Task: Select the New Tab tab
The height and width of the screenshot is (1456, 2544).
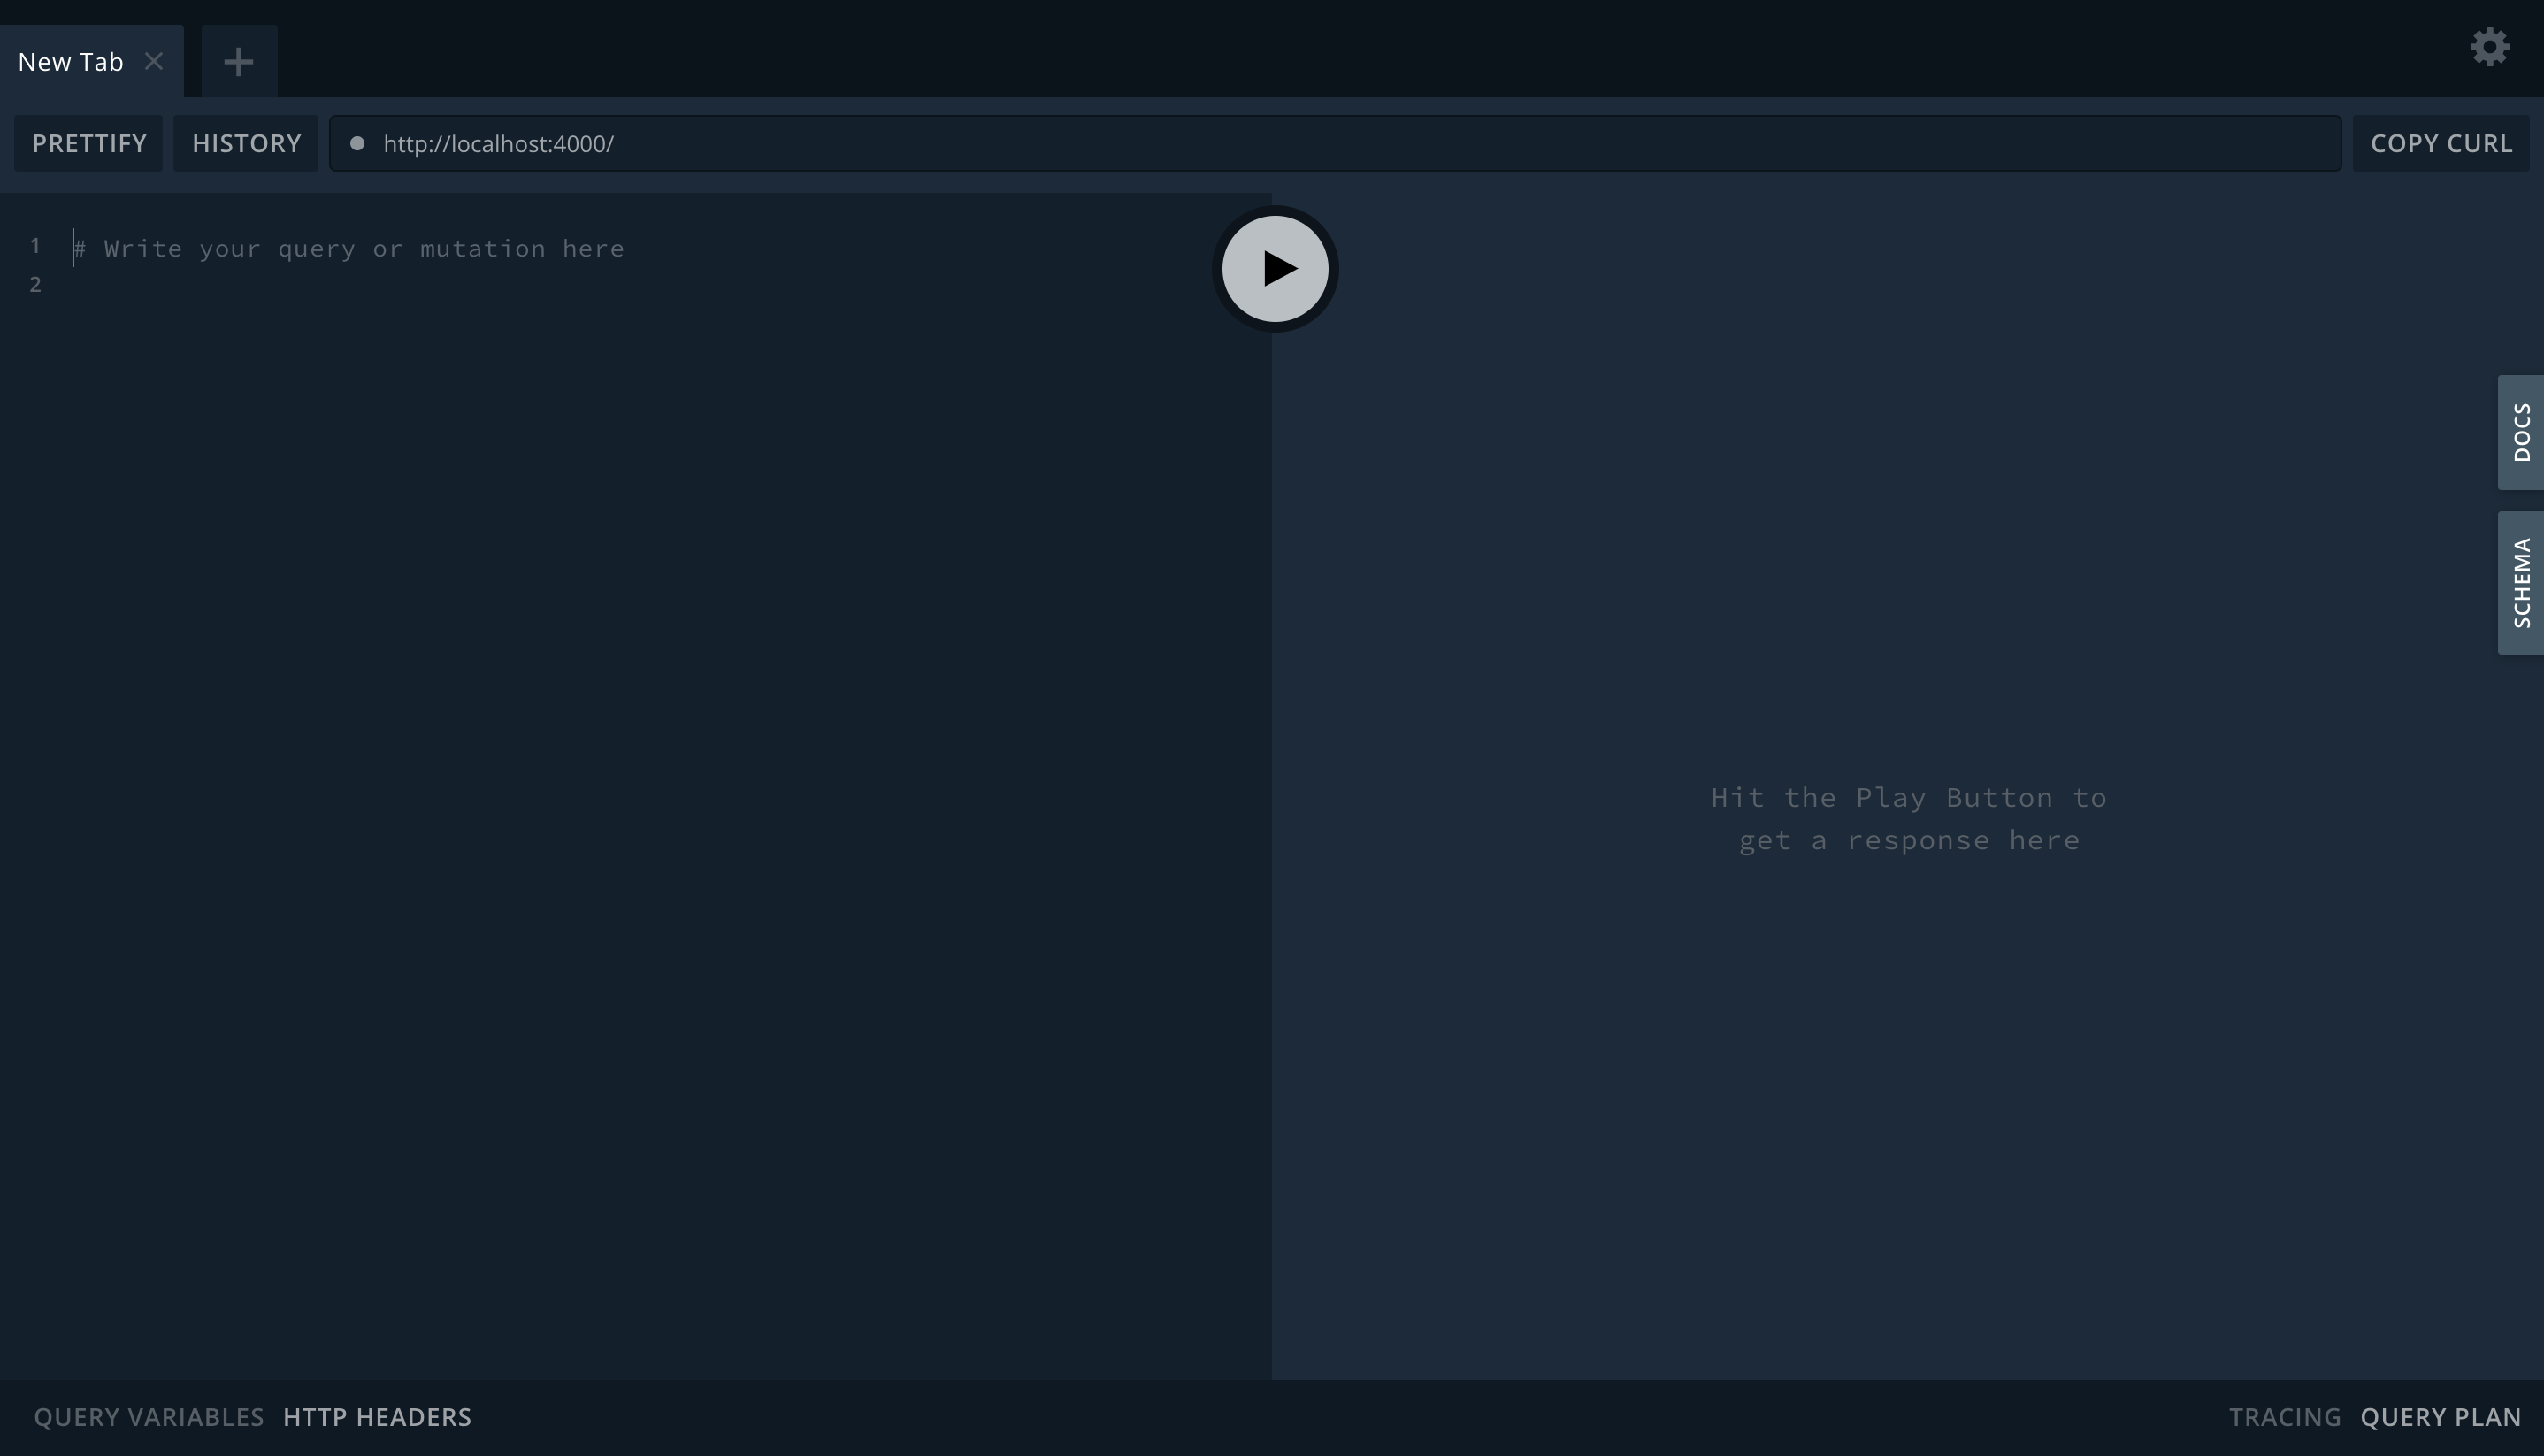Action: [70, 62]
